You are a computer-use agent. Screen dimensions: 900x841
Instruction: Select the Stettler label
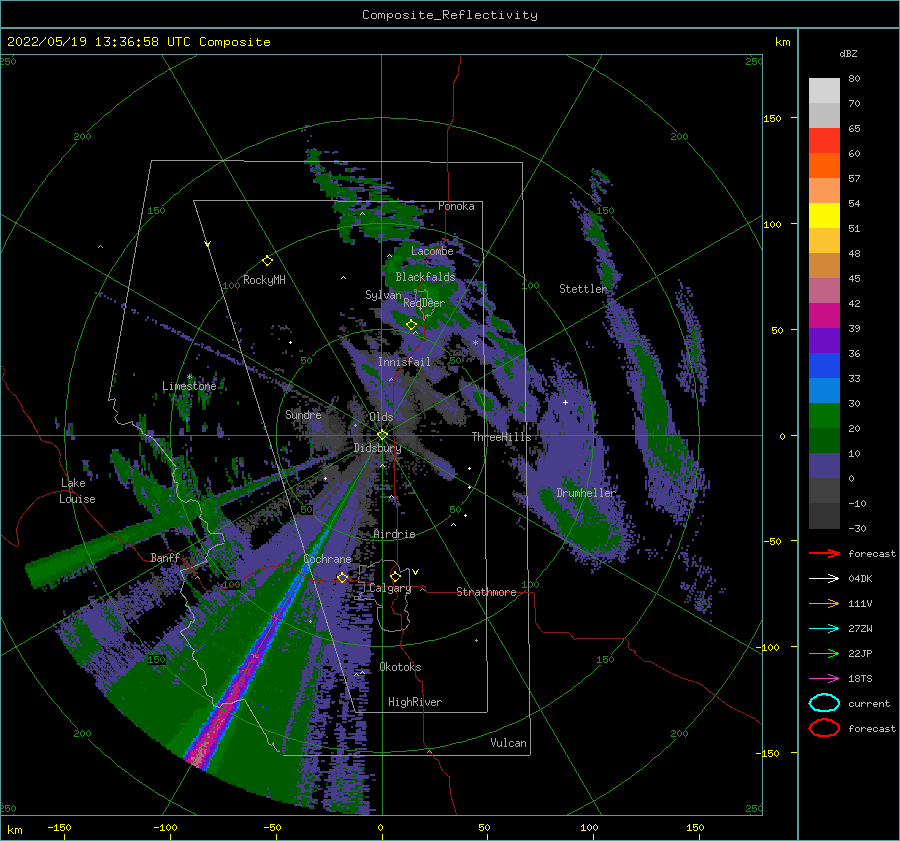583,289
